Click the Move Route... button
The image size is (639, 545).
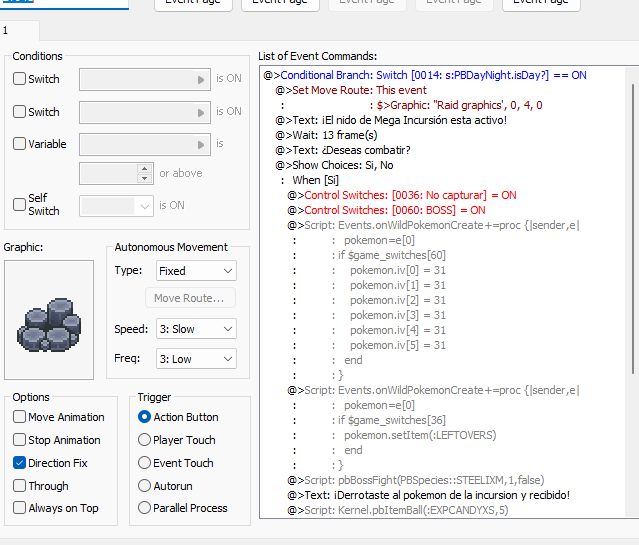click(190, 298)
